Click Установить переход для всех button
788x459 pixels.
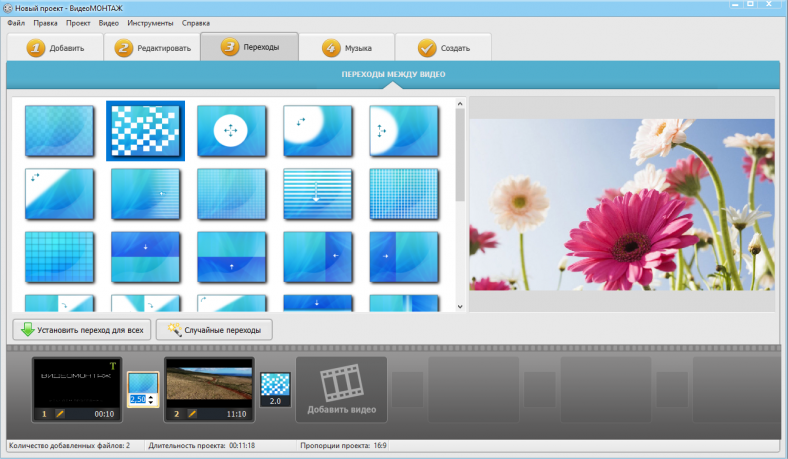pos(82,330)
